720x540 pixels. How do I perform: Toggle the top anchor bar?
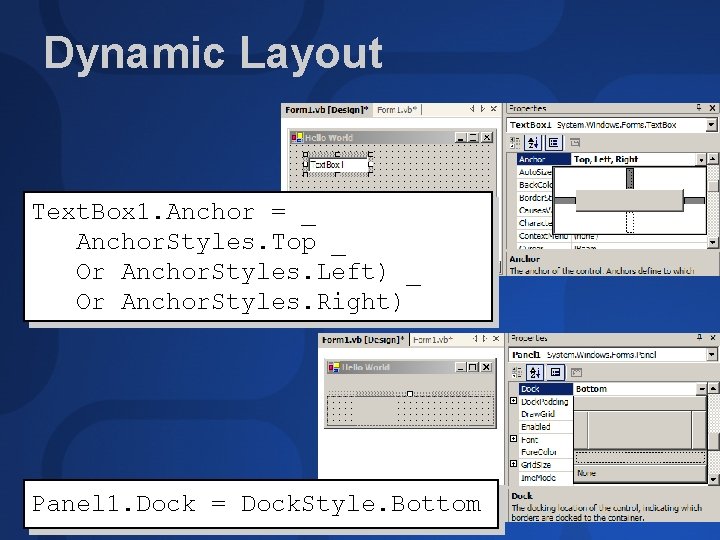pos(630,178)
